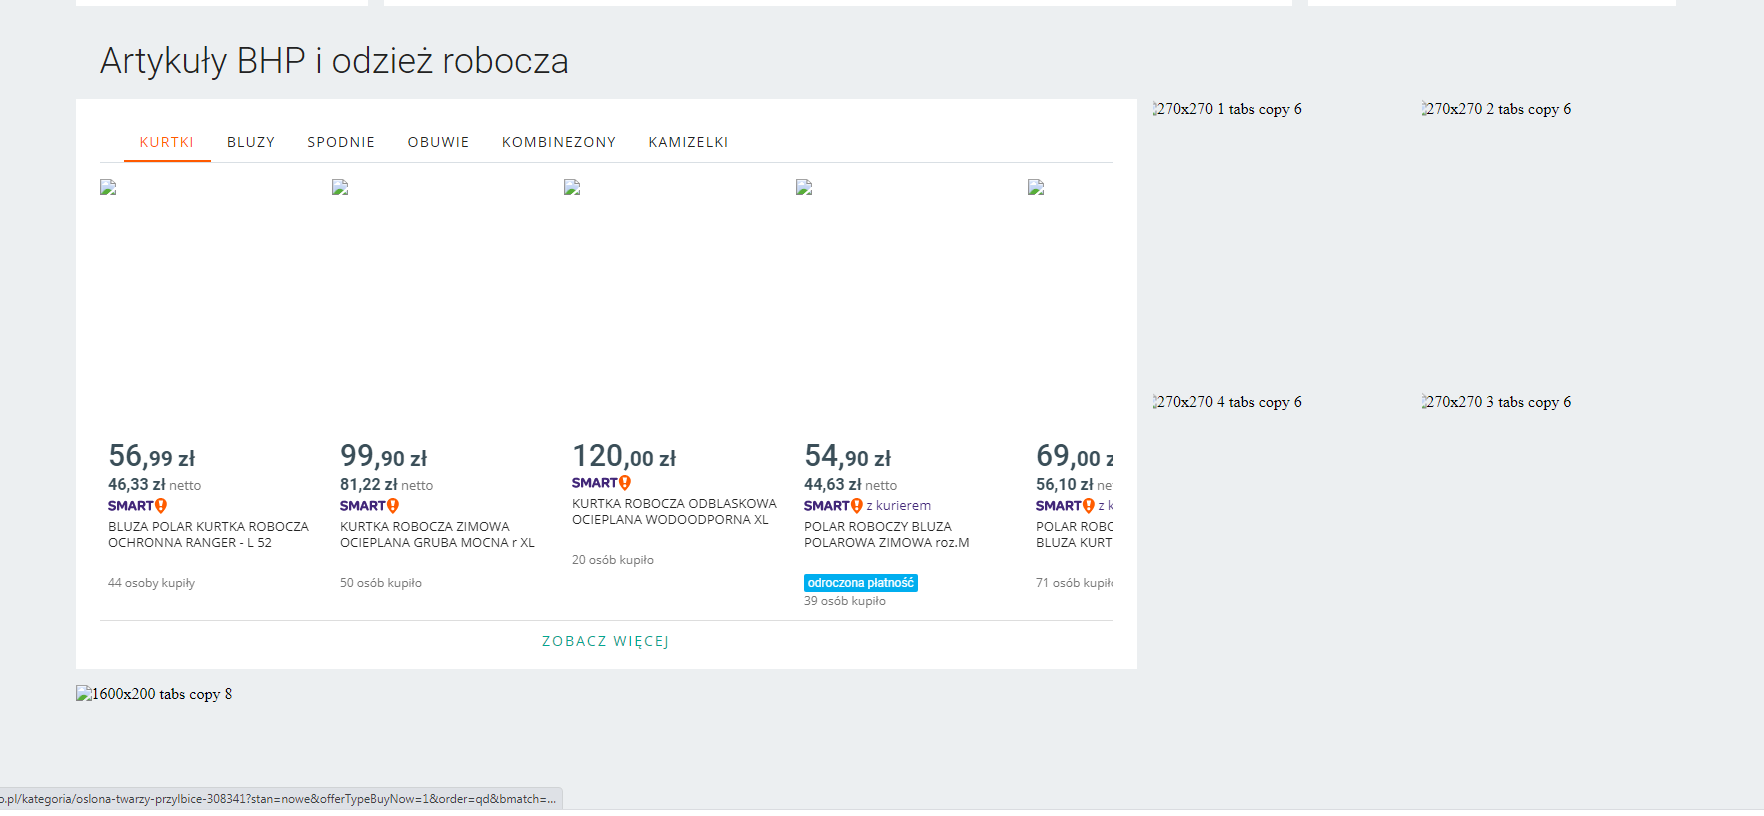Click broken image icon of 99,90 zł product

tap(341, 188)
